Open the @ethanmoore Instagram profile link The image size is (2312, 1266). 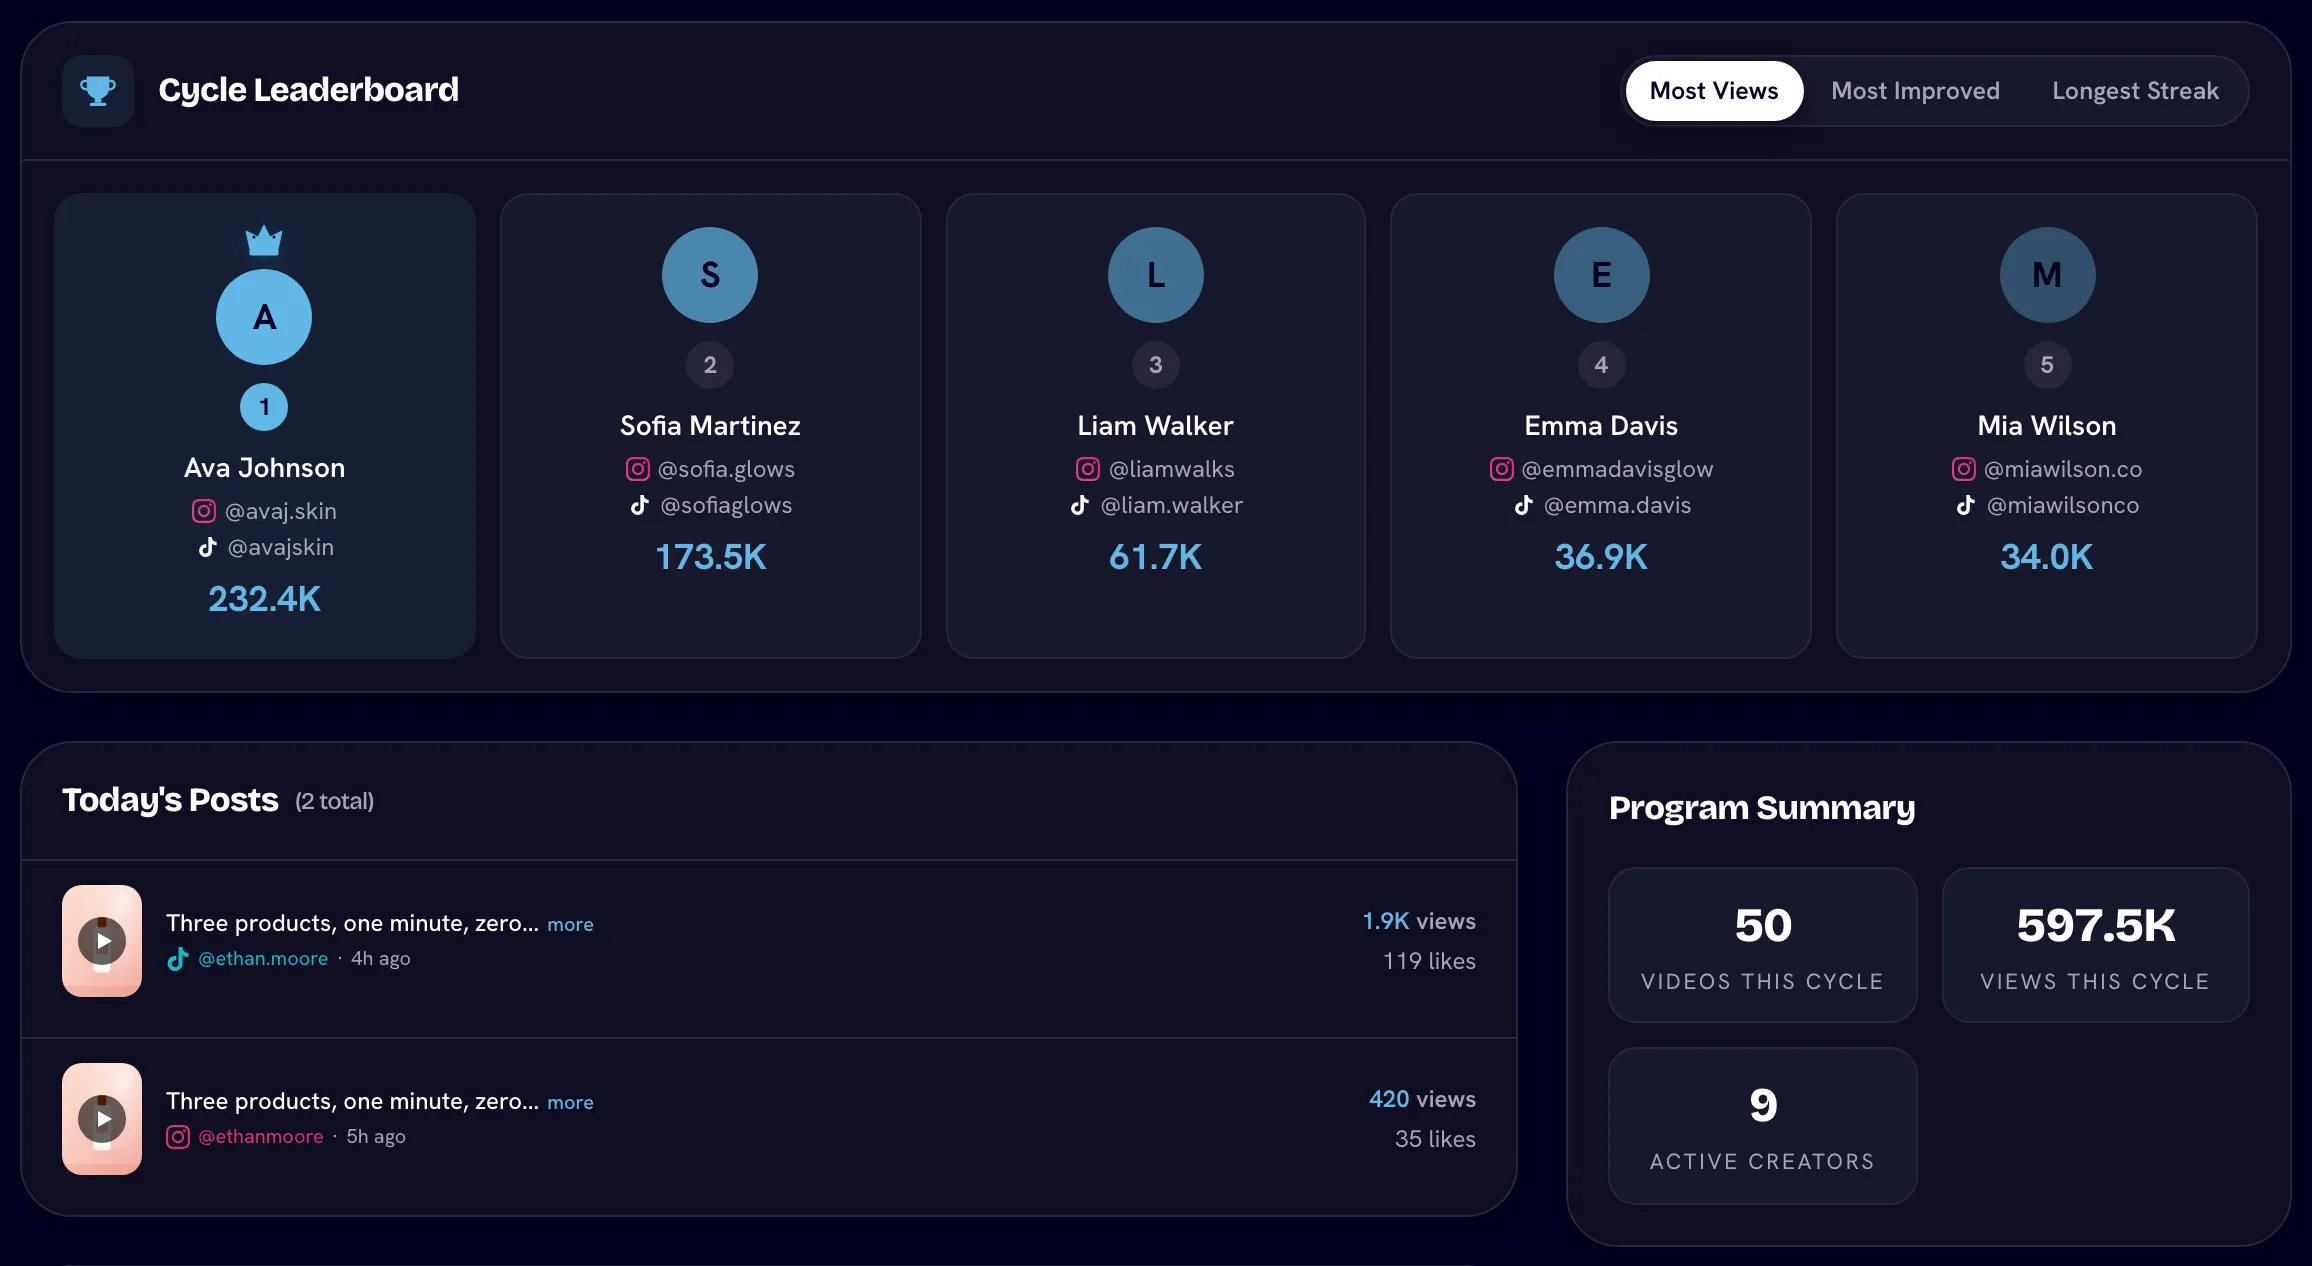tap(261, 1136)
